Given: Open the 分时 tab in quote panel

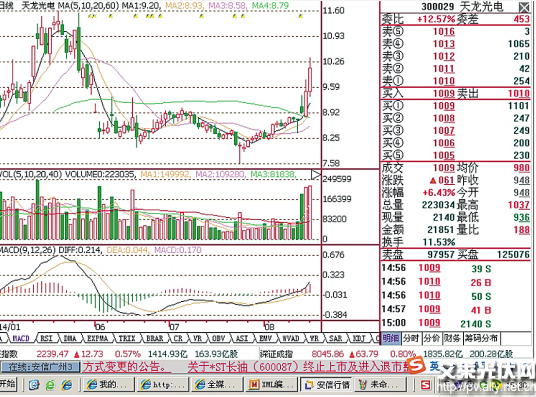Looking at the screenshot, I should point(411,339).
